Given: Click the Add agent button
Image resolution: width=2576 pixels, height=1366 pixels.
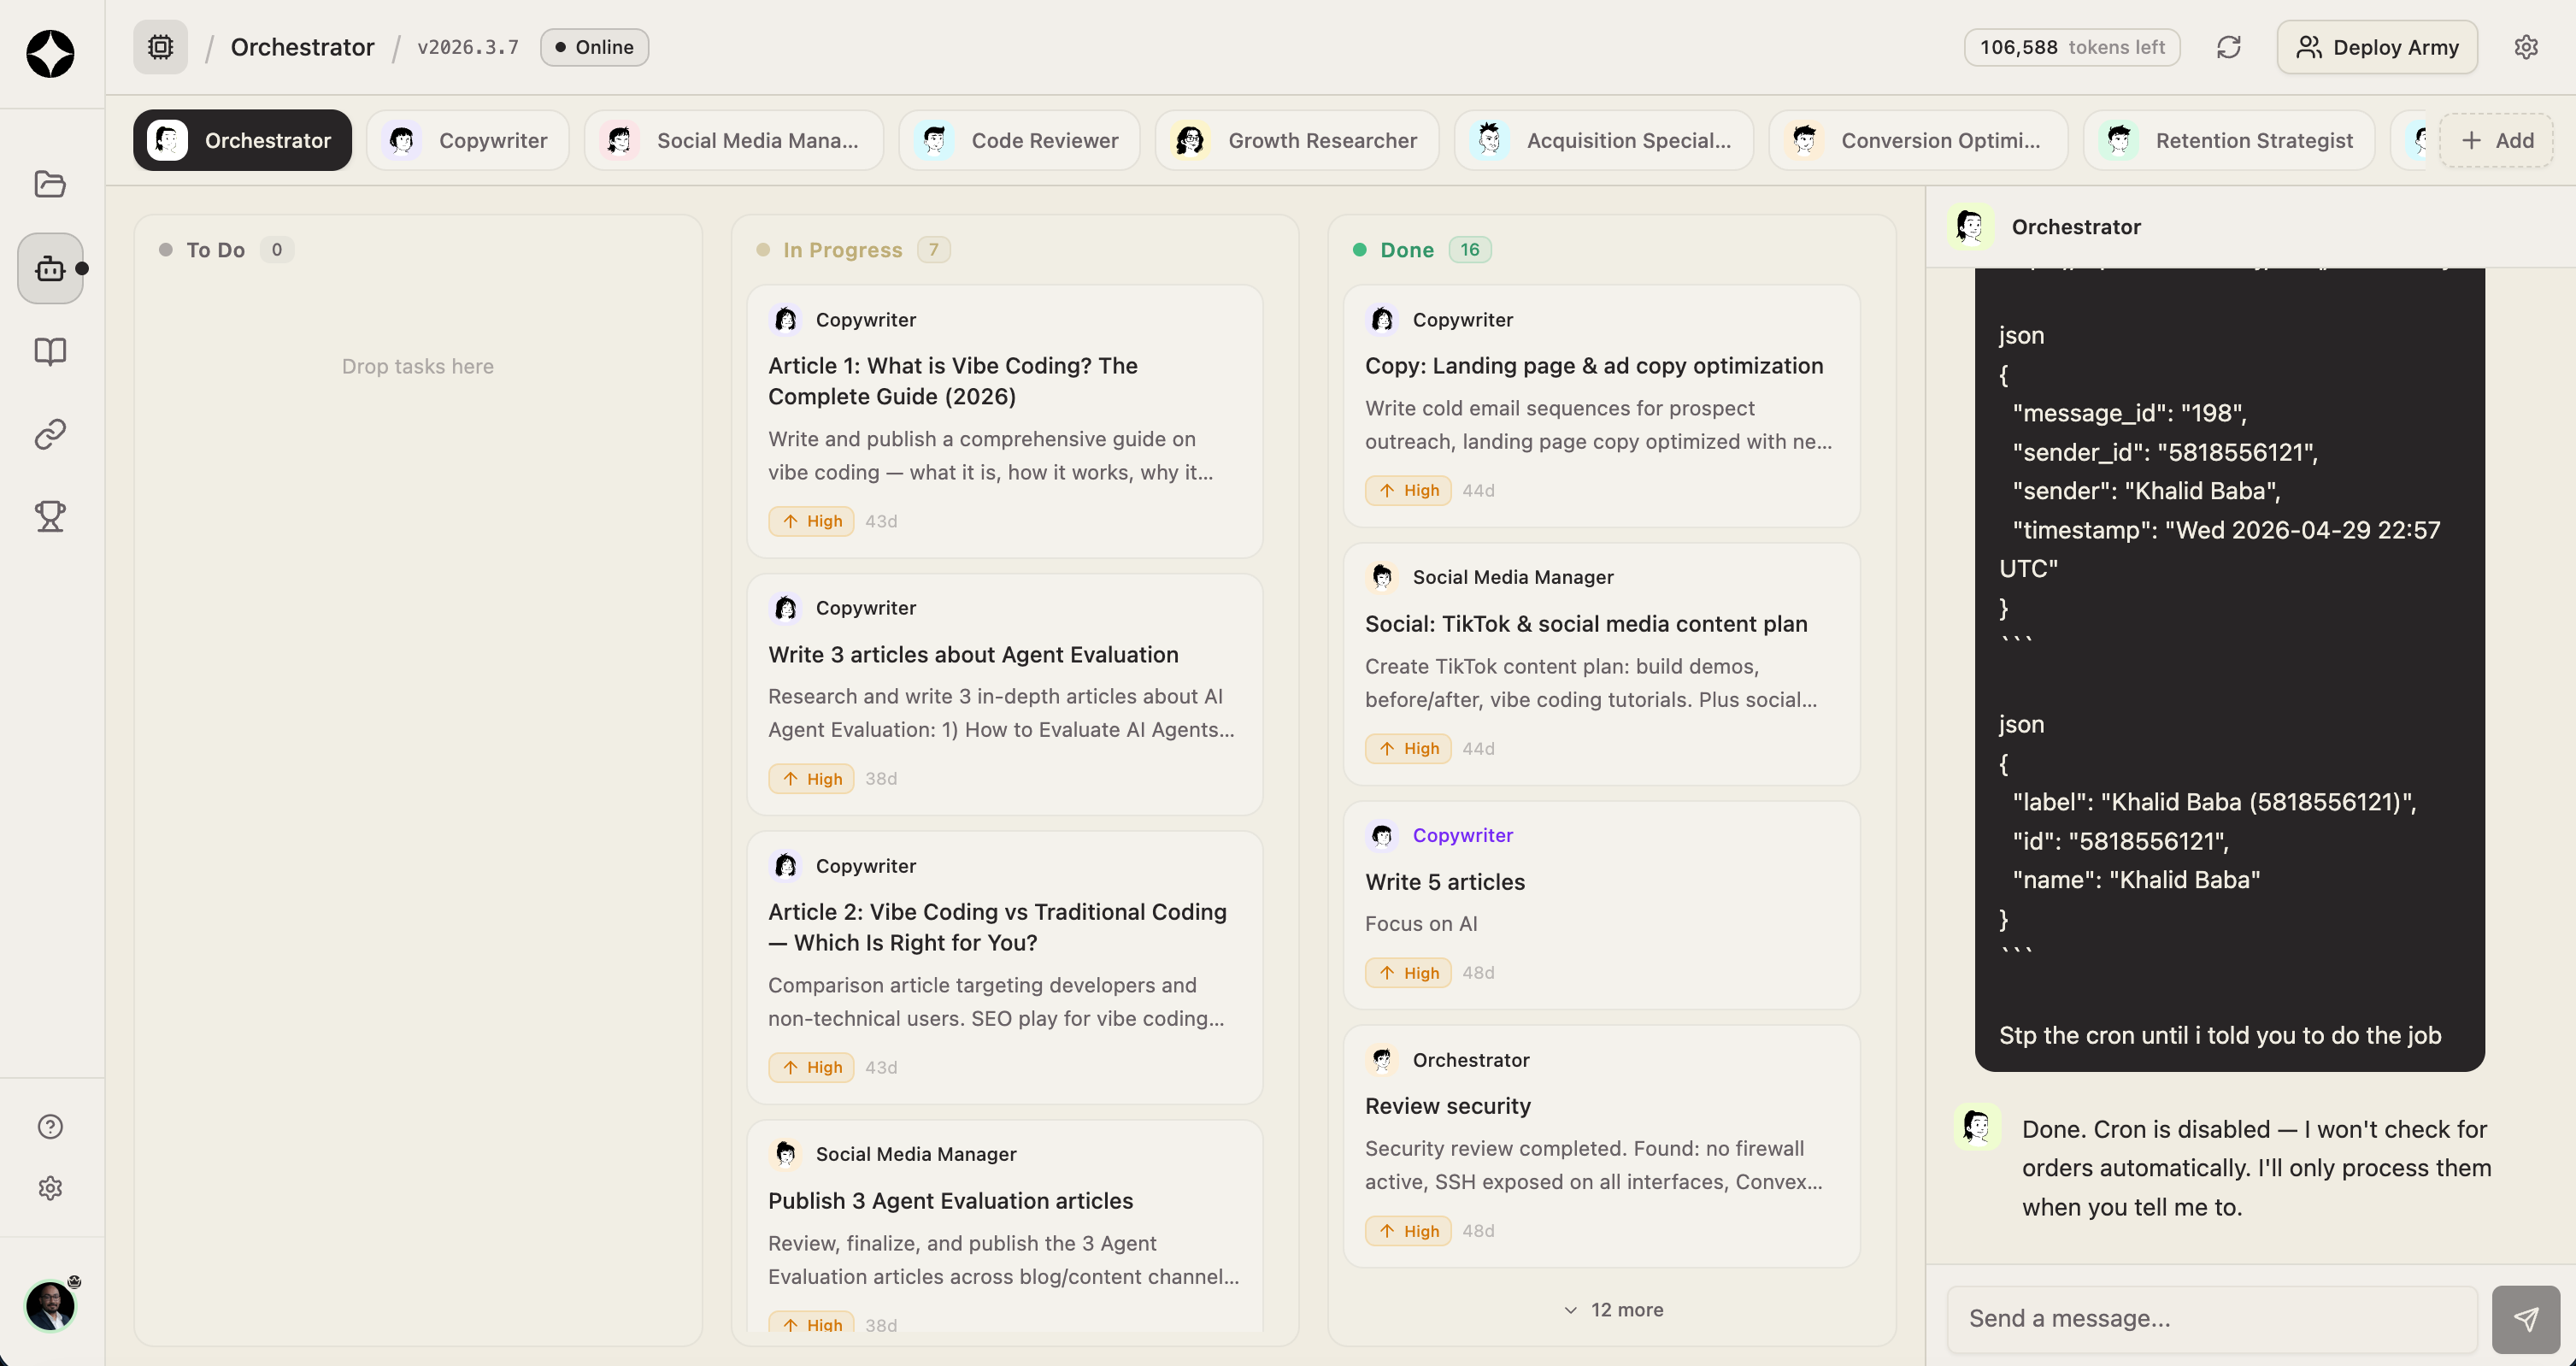Looking at the screenshot, I should pyautogui.click(x=2497, y=140).
